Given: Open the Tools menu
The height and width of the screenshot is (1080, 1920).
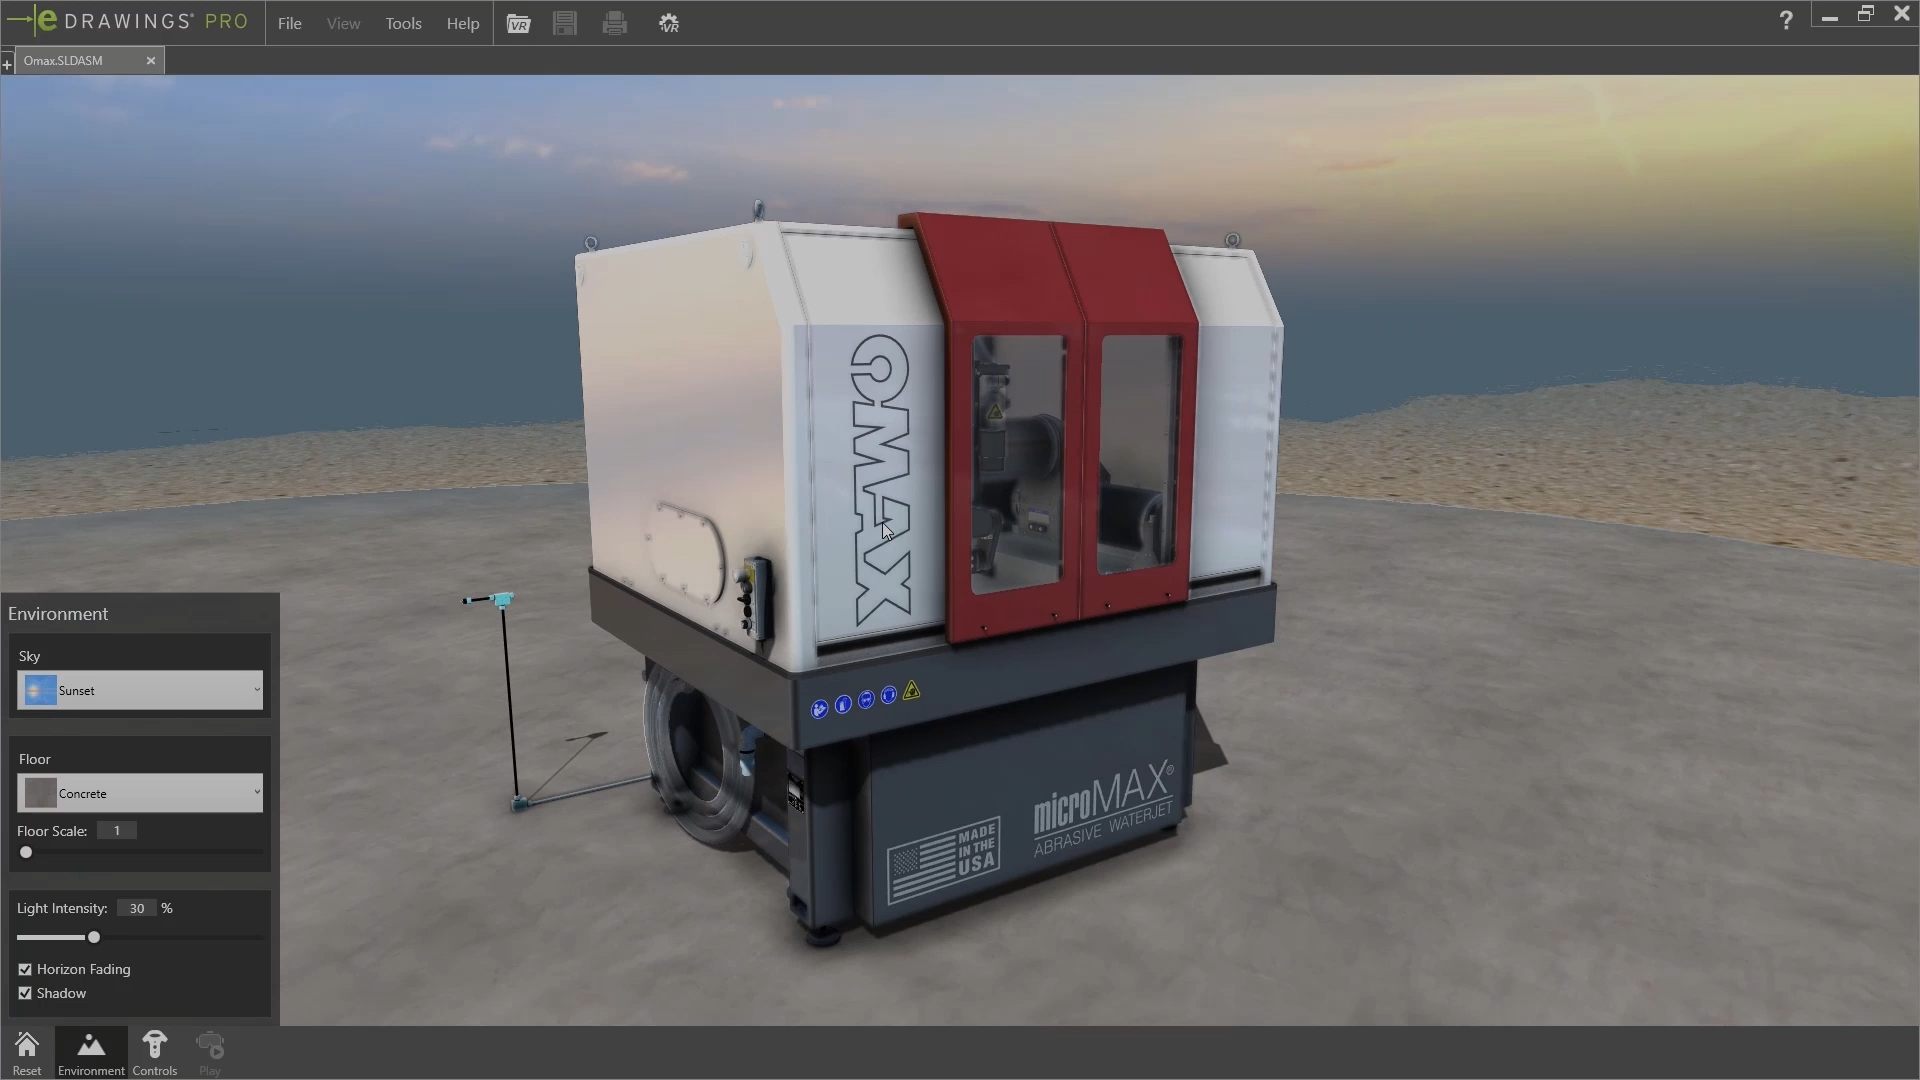Looking at the screenshot, I should 403,23.
